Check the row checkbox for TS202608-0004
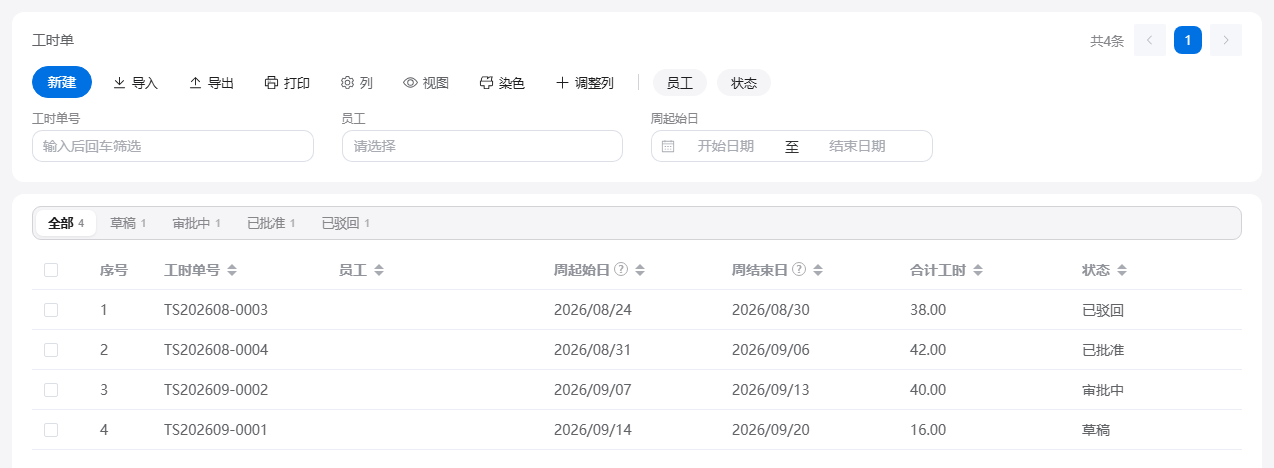Screen dimensions: 1274x468 coord(51,350)
